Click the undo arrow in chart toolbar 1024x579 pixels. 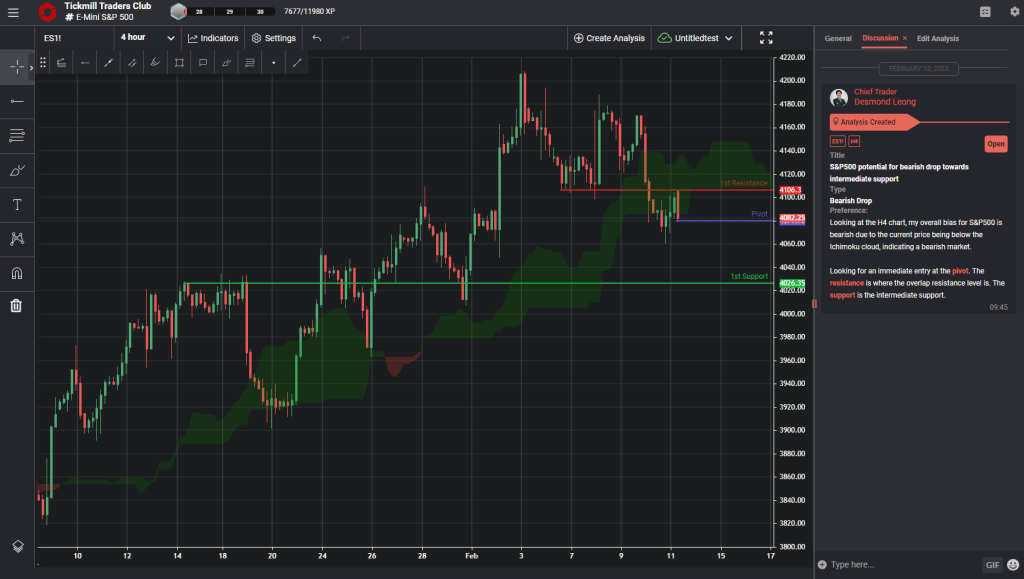point(316,37)
